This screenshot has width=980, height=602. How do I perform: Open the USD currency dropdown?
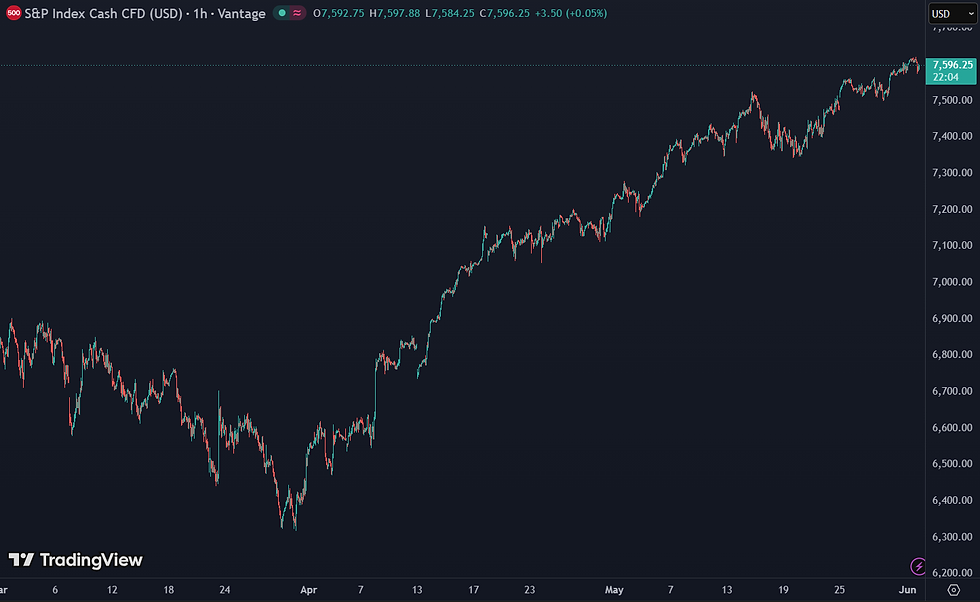tap(952, 14)
